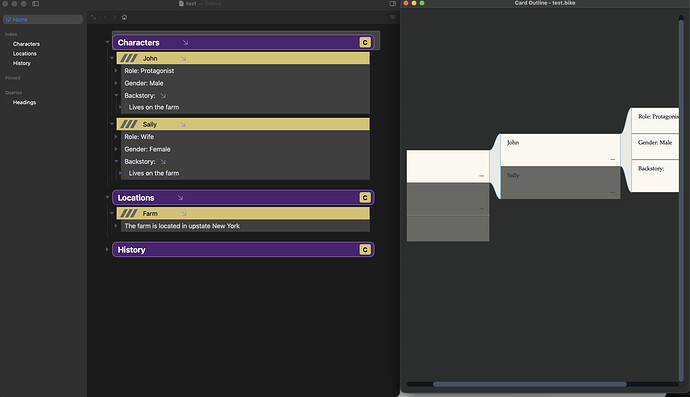
Task: Click the leftmost white root card in Card Outline
Action: 448,166
